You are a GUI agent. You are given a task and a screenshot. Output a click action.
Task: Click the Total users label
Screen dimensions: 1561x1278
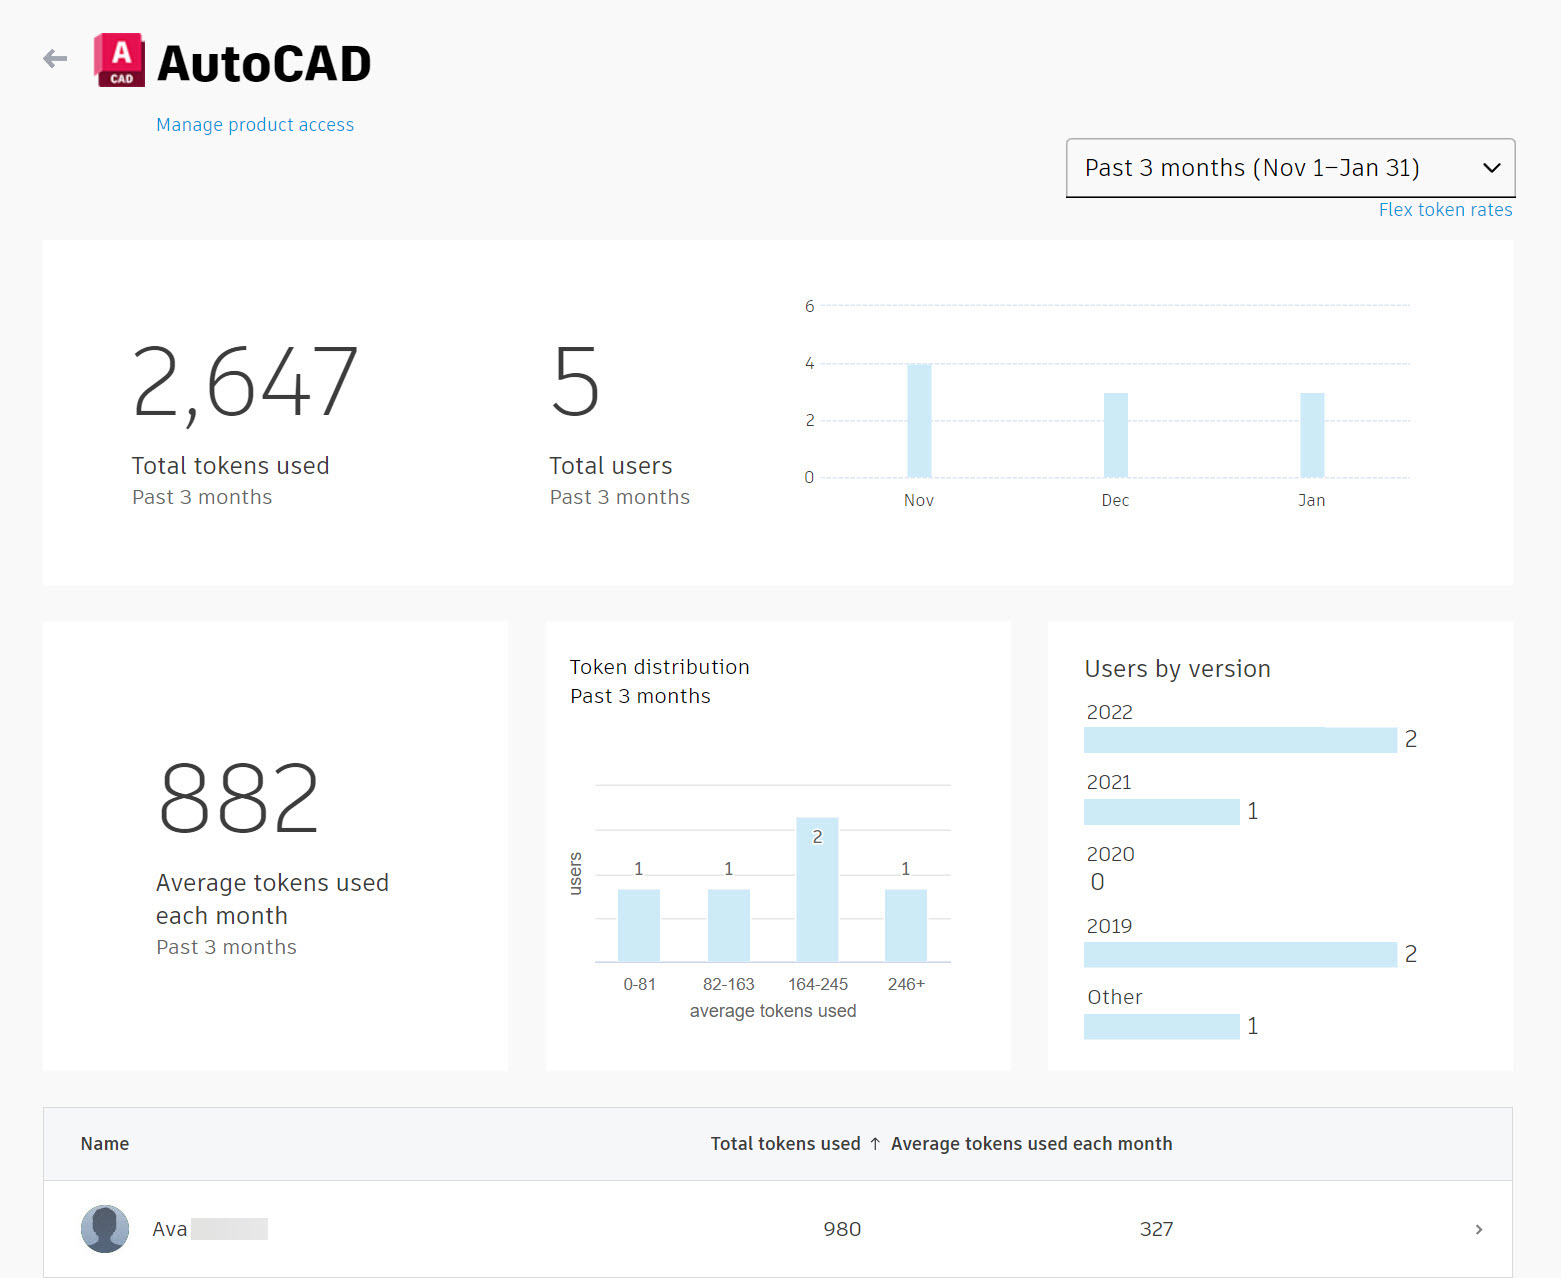pos(610,466)
